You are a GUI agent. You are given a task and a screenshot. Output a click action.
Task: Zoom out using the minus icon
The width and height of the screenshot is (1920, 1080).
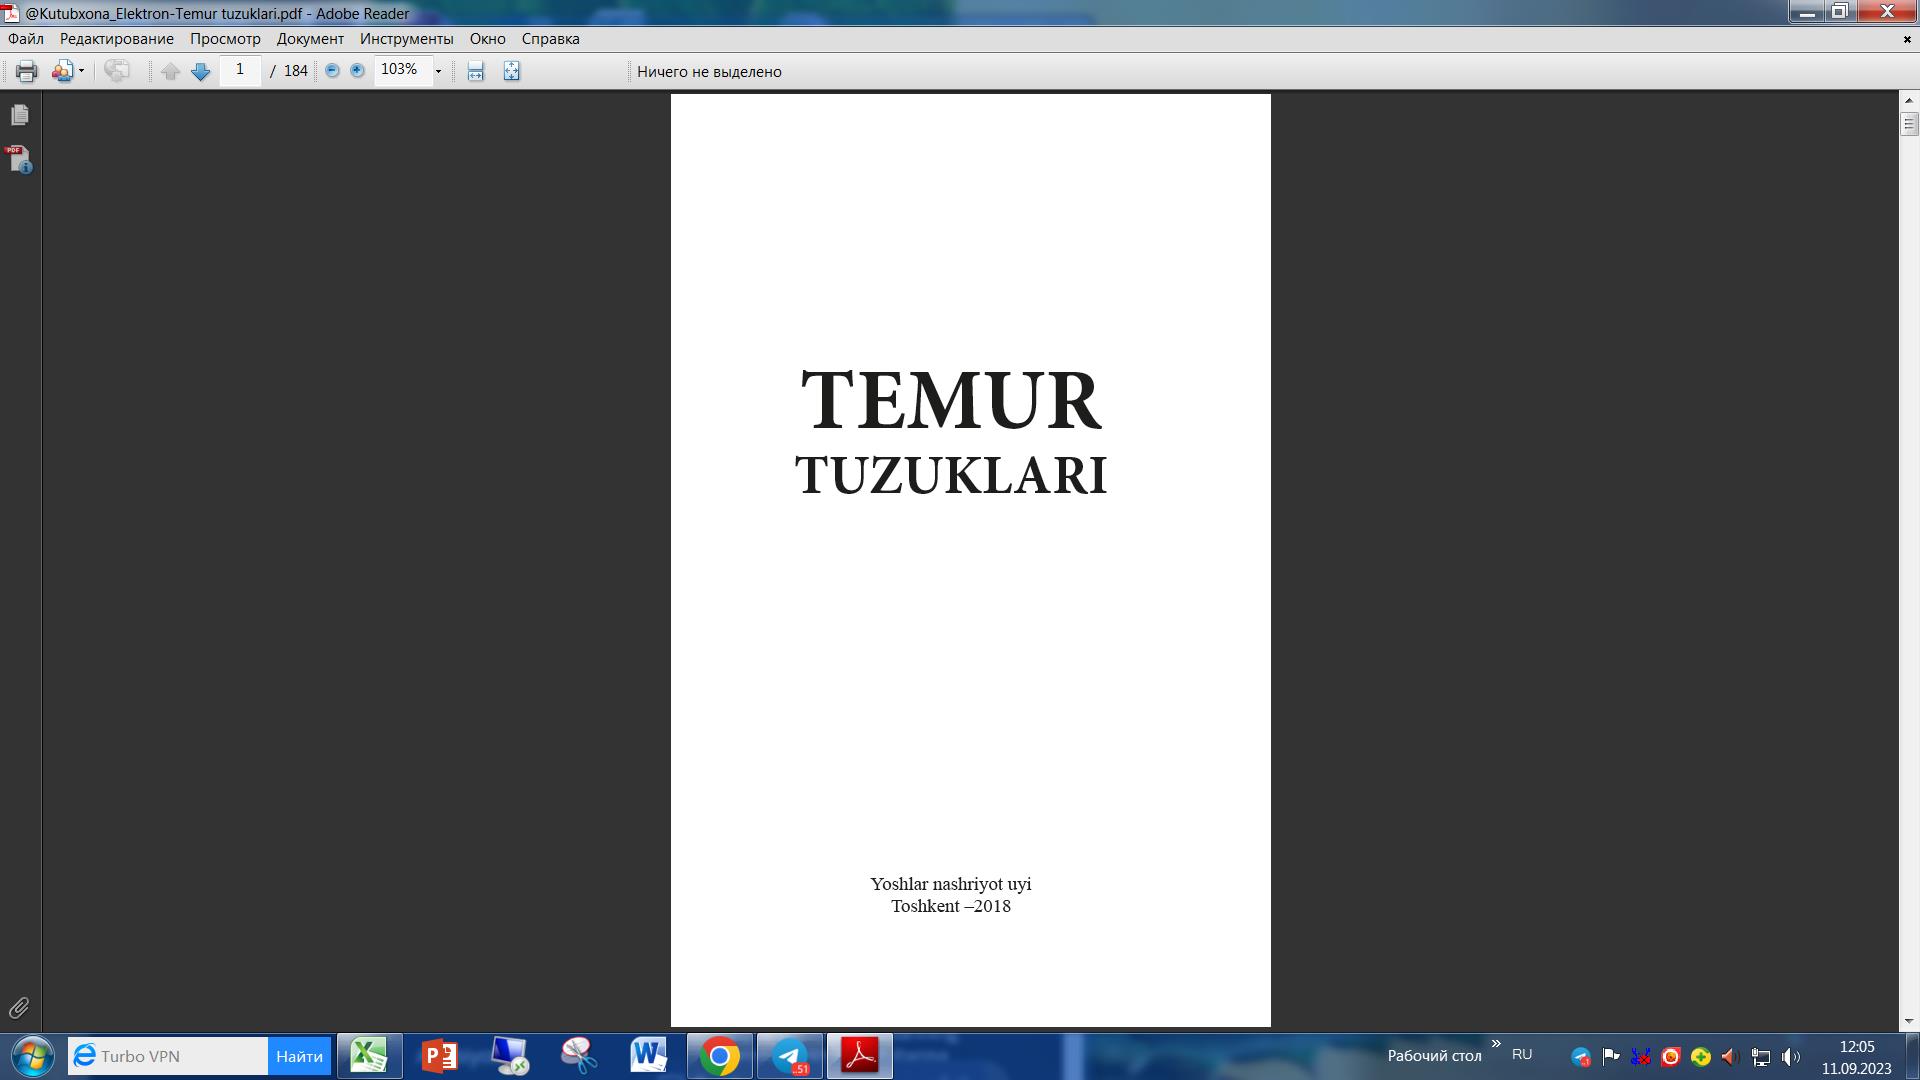pos(330,71)
